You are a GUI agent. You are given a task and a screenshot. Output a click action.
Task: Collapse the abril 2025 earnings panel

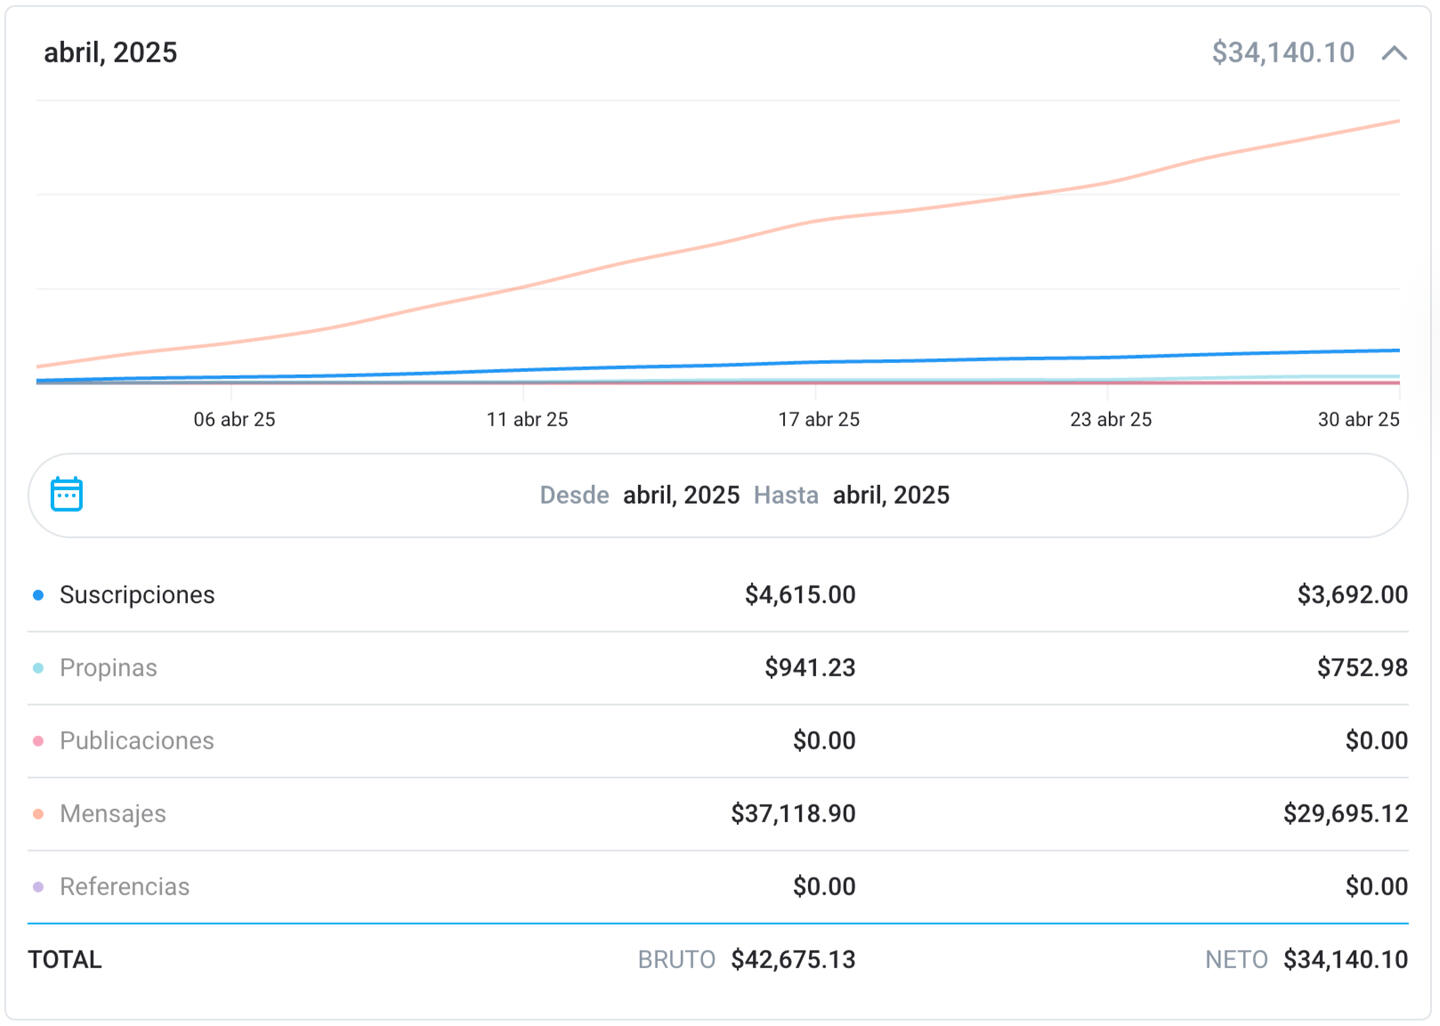point(1394,53)
